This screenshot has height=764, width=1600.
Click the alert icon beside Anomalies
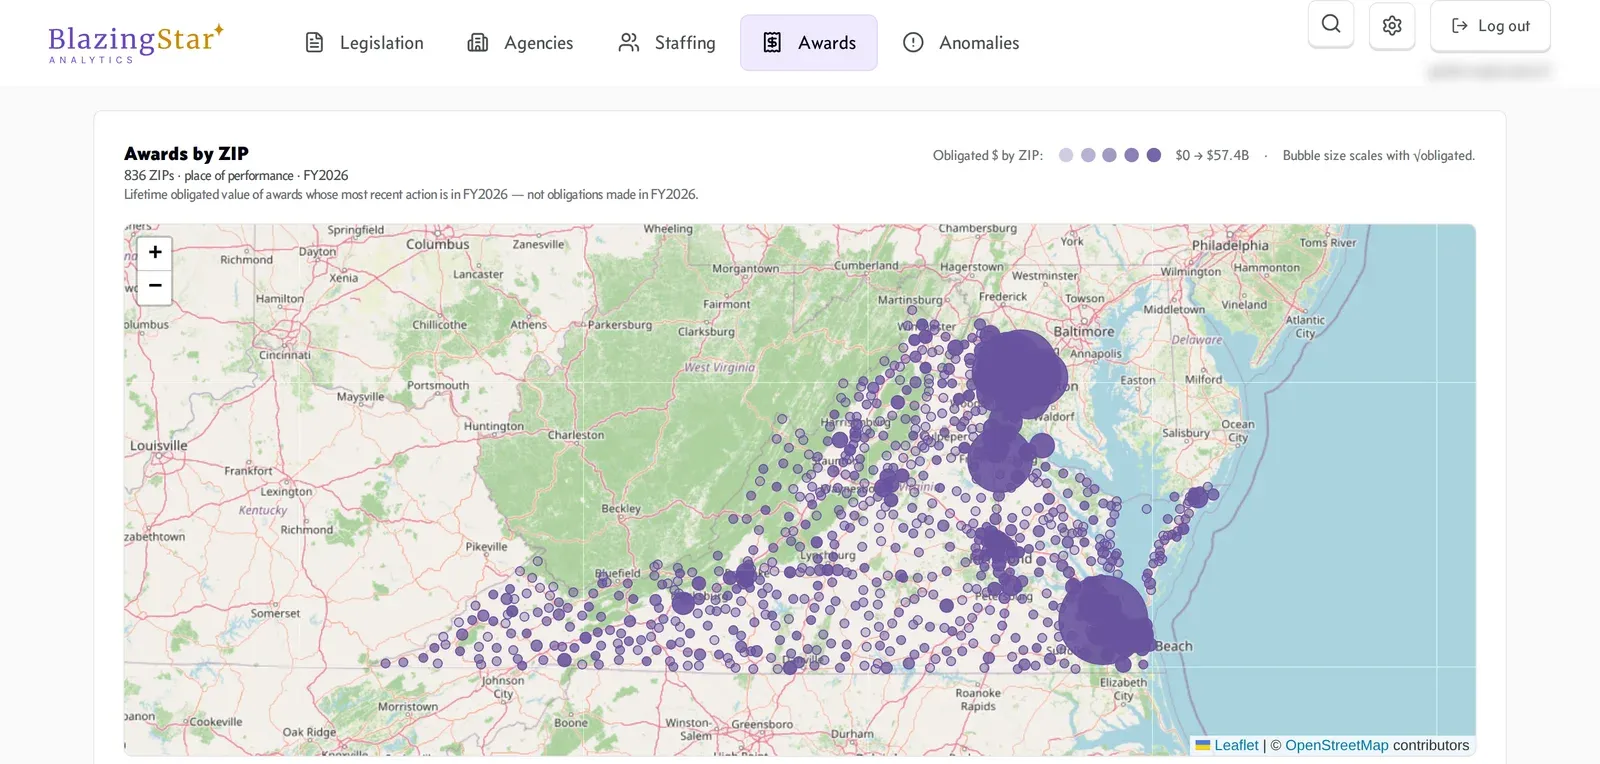[x=913, y=43]
